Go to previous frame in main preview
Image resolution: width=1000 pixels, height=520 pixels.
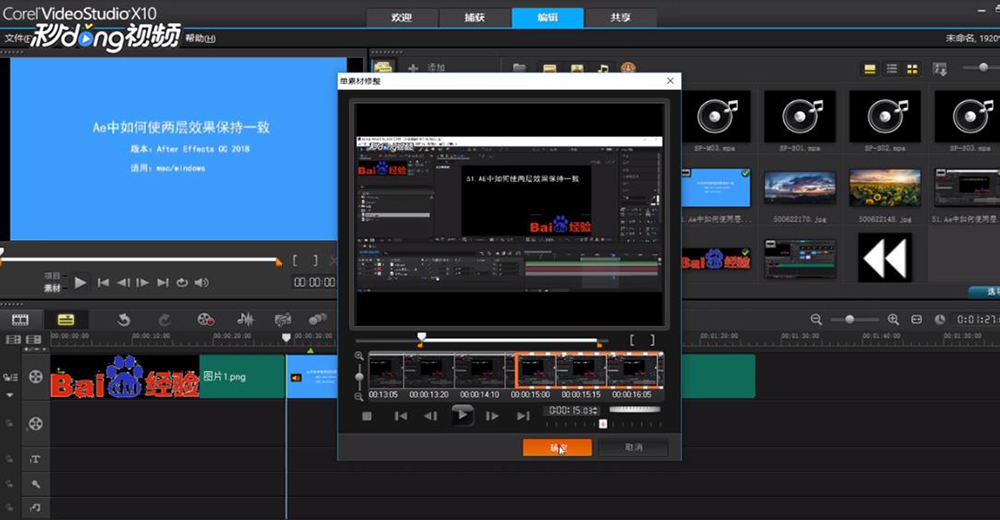click(x=123, y=282)
